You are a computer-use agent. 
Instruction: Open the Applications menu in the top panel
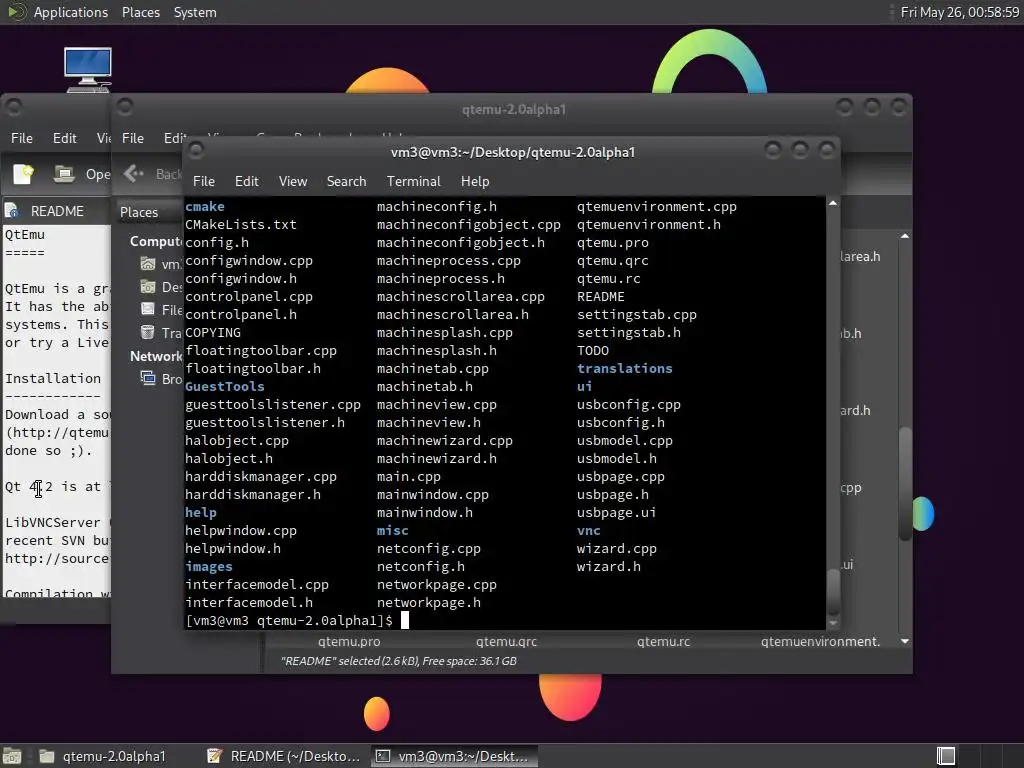tap(71, 12)
